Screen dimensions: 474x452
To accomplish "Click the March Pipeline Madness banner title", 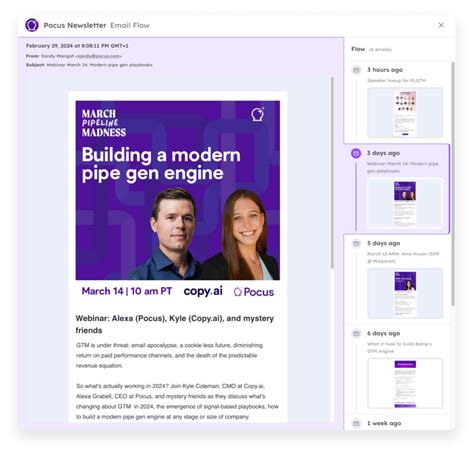I will coord(104,123).
